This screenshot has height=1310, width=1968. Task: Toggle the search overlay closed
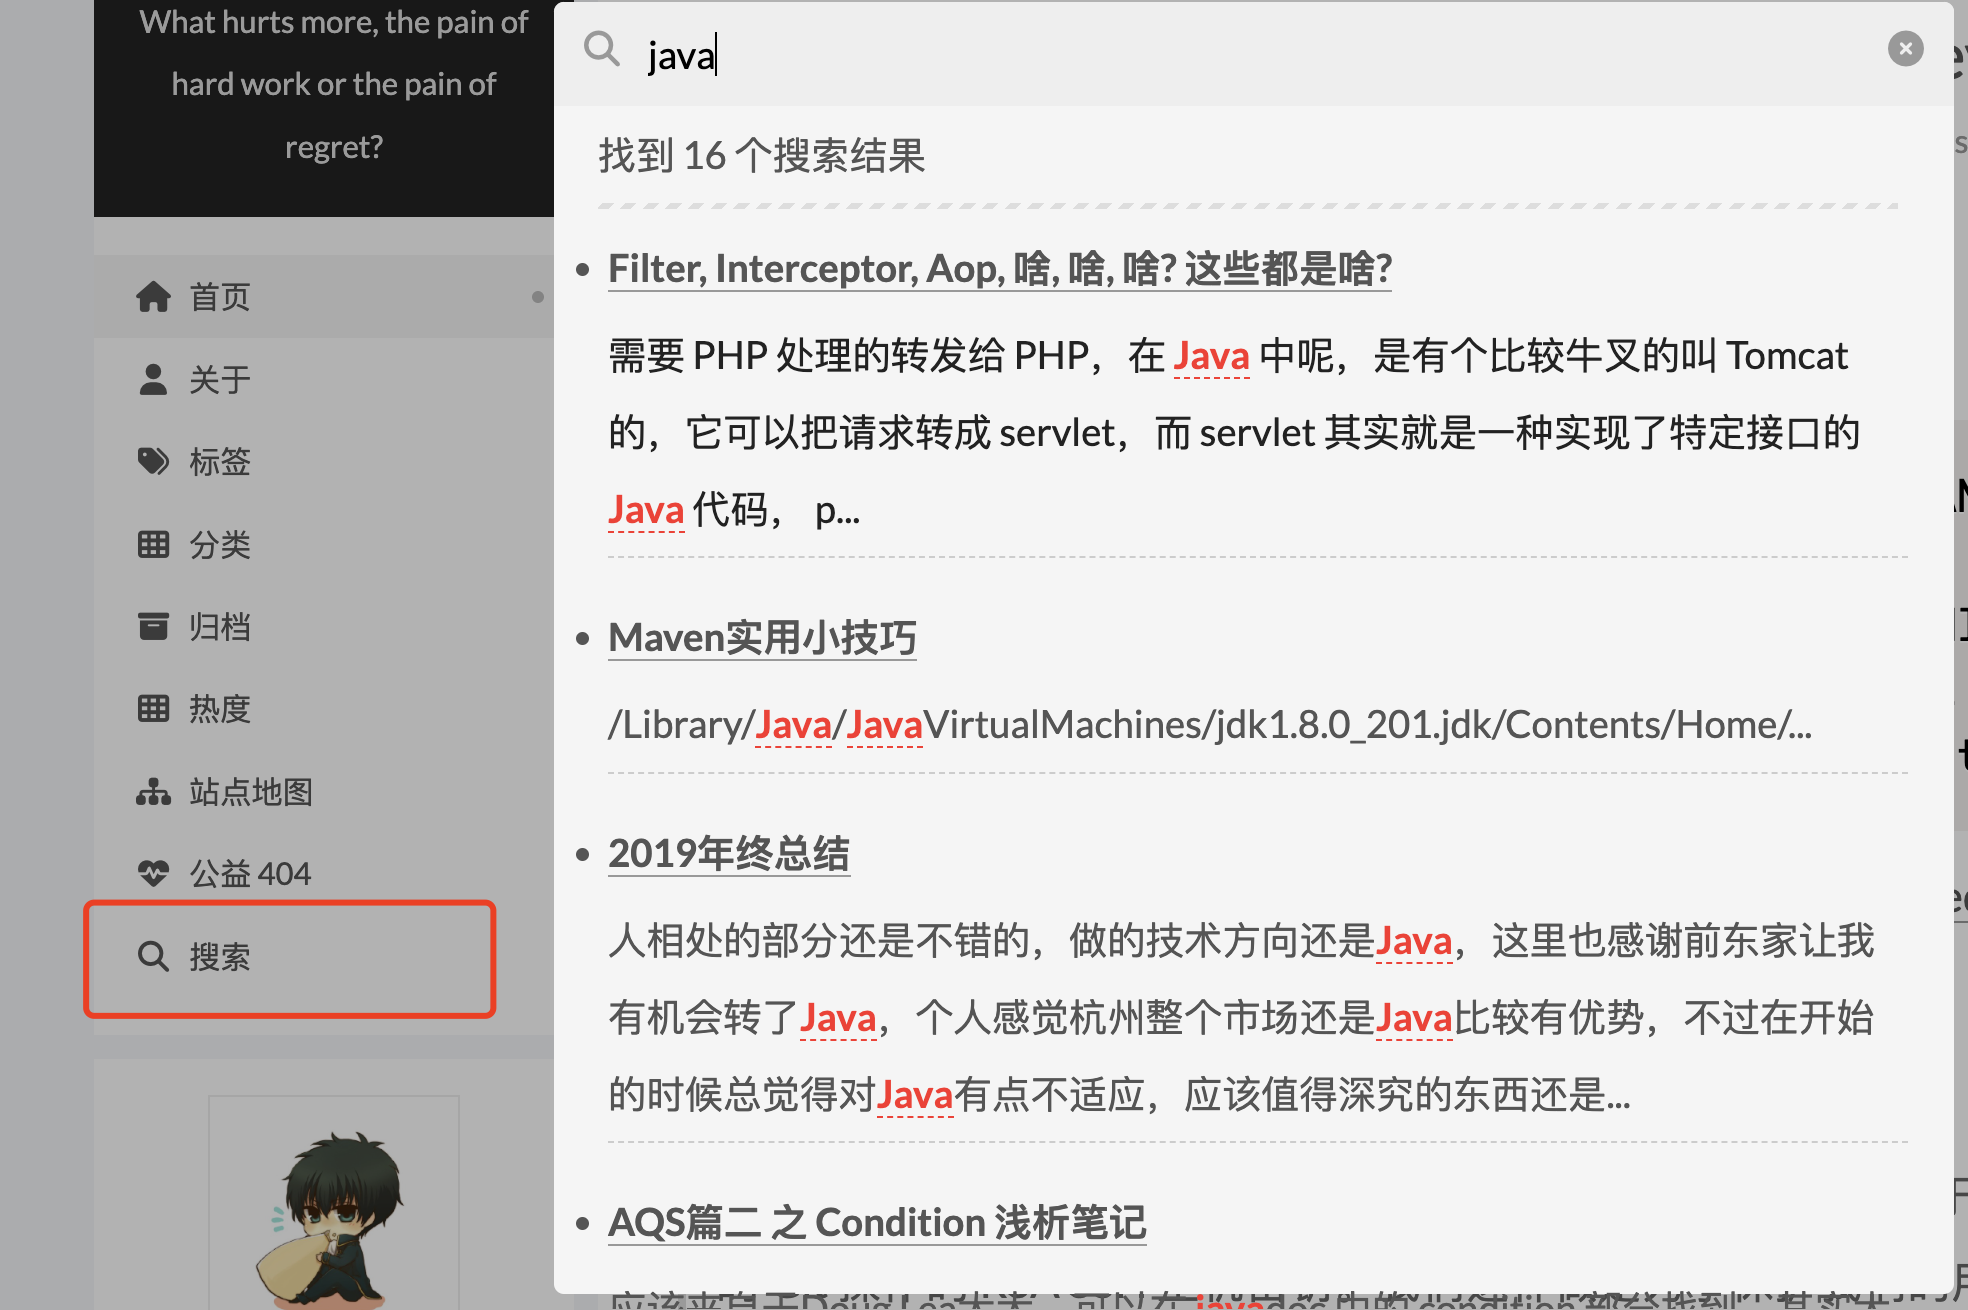pos(1904,48)
